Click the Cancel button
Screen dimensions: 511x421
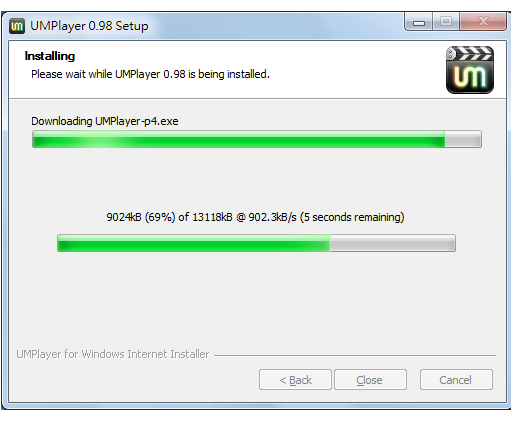pyautogui.click(x=456, y=379)
